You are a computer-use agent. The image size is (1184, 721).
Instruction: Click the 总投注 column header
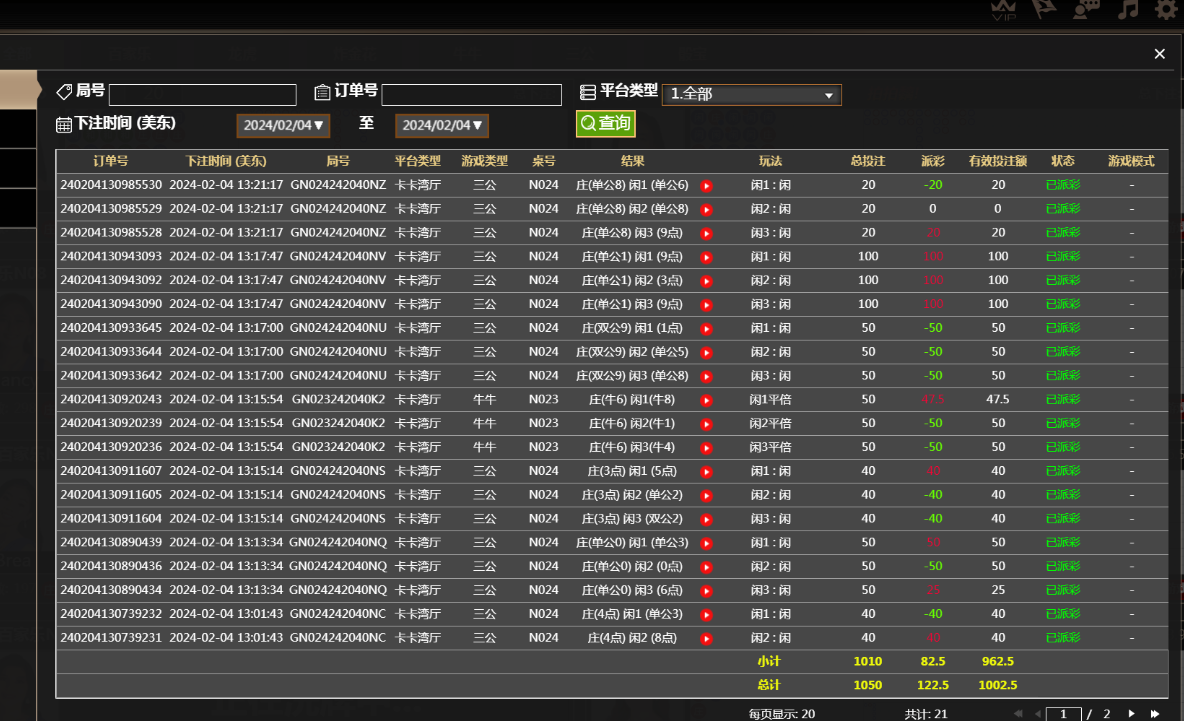coord(868,161)
